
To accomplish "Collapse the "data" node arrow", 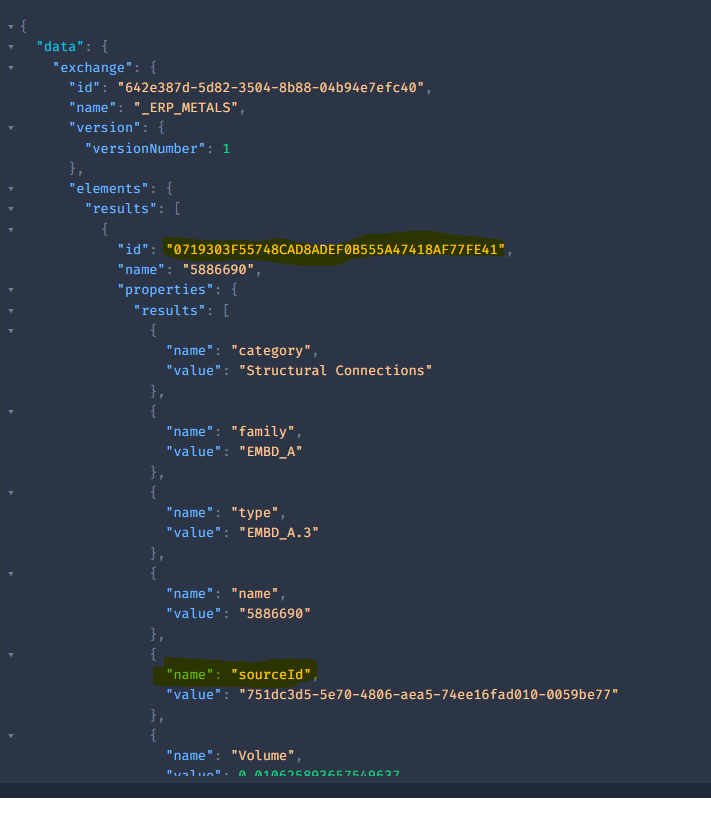I will pyautogui.click(x=11, y=47).
